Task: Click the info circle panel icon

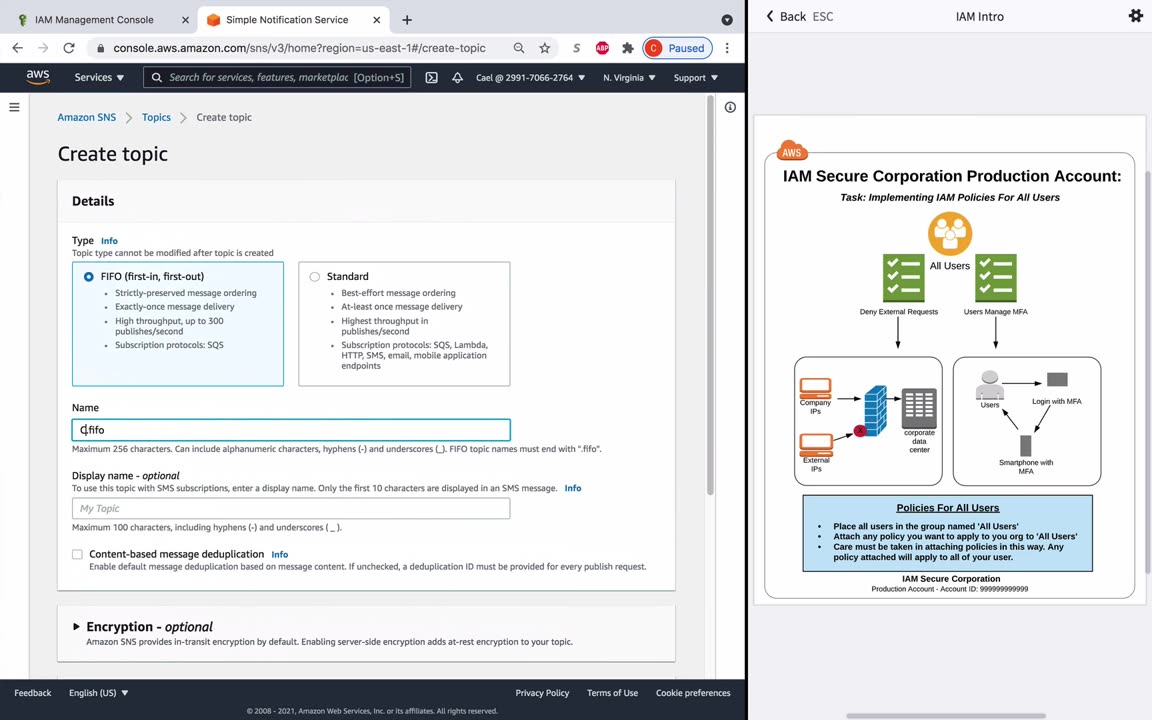Action: [x=730, y=107]
